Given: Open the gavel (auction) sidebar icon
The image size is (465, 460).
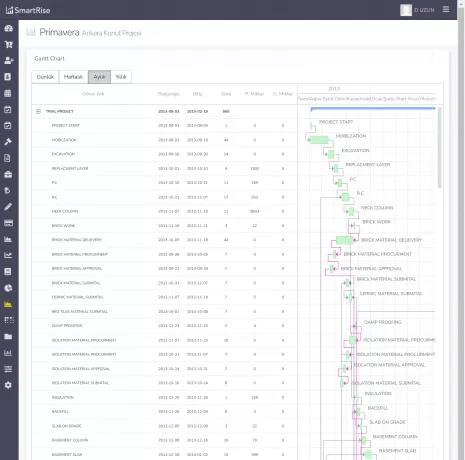Looking at the screenshot, I should point(8,142).
